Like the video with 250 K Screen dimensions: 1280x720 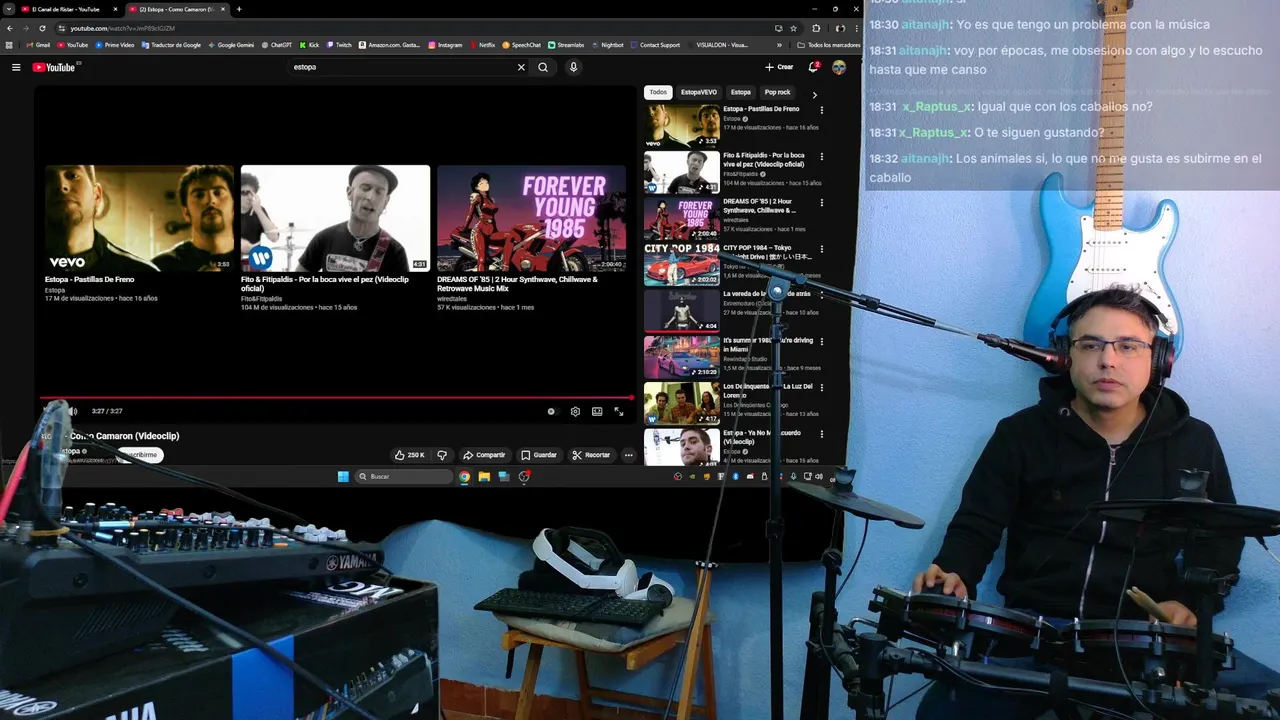tap(409, 455)
